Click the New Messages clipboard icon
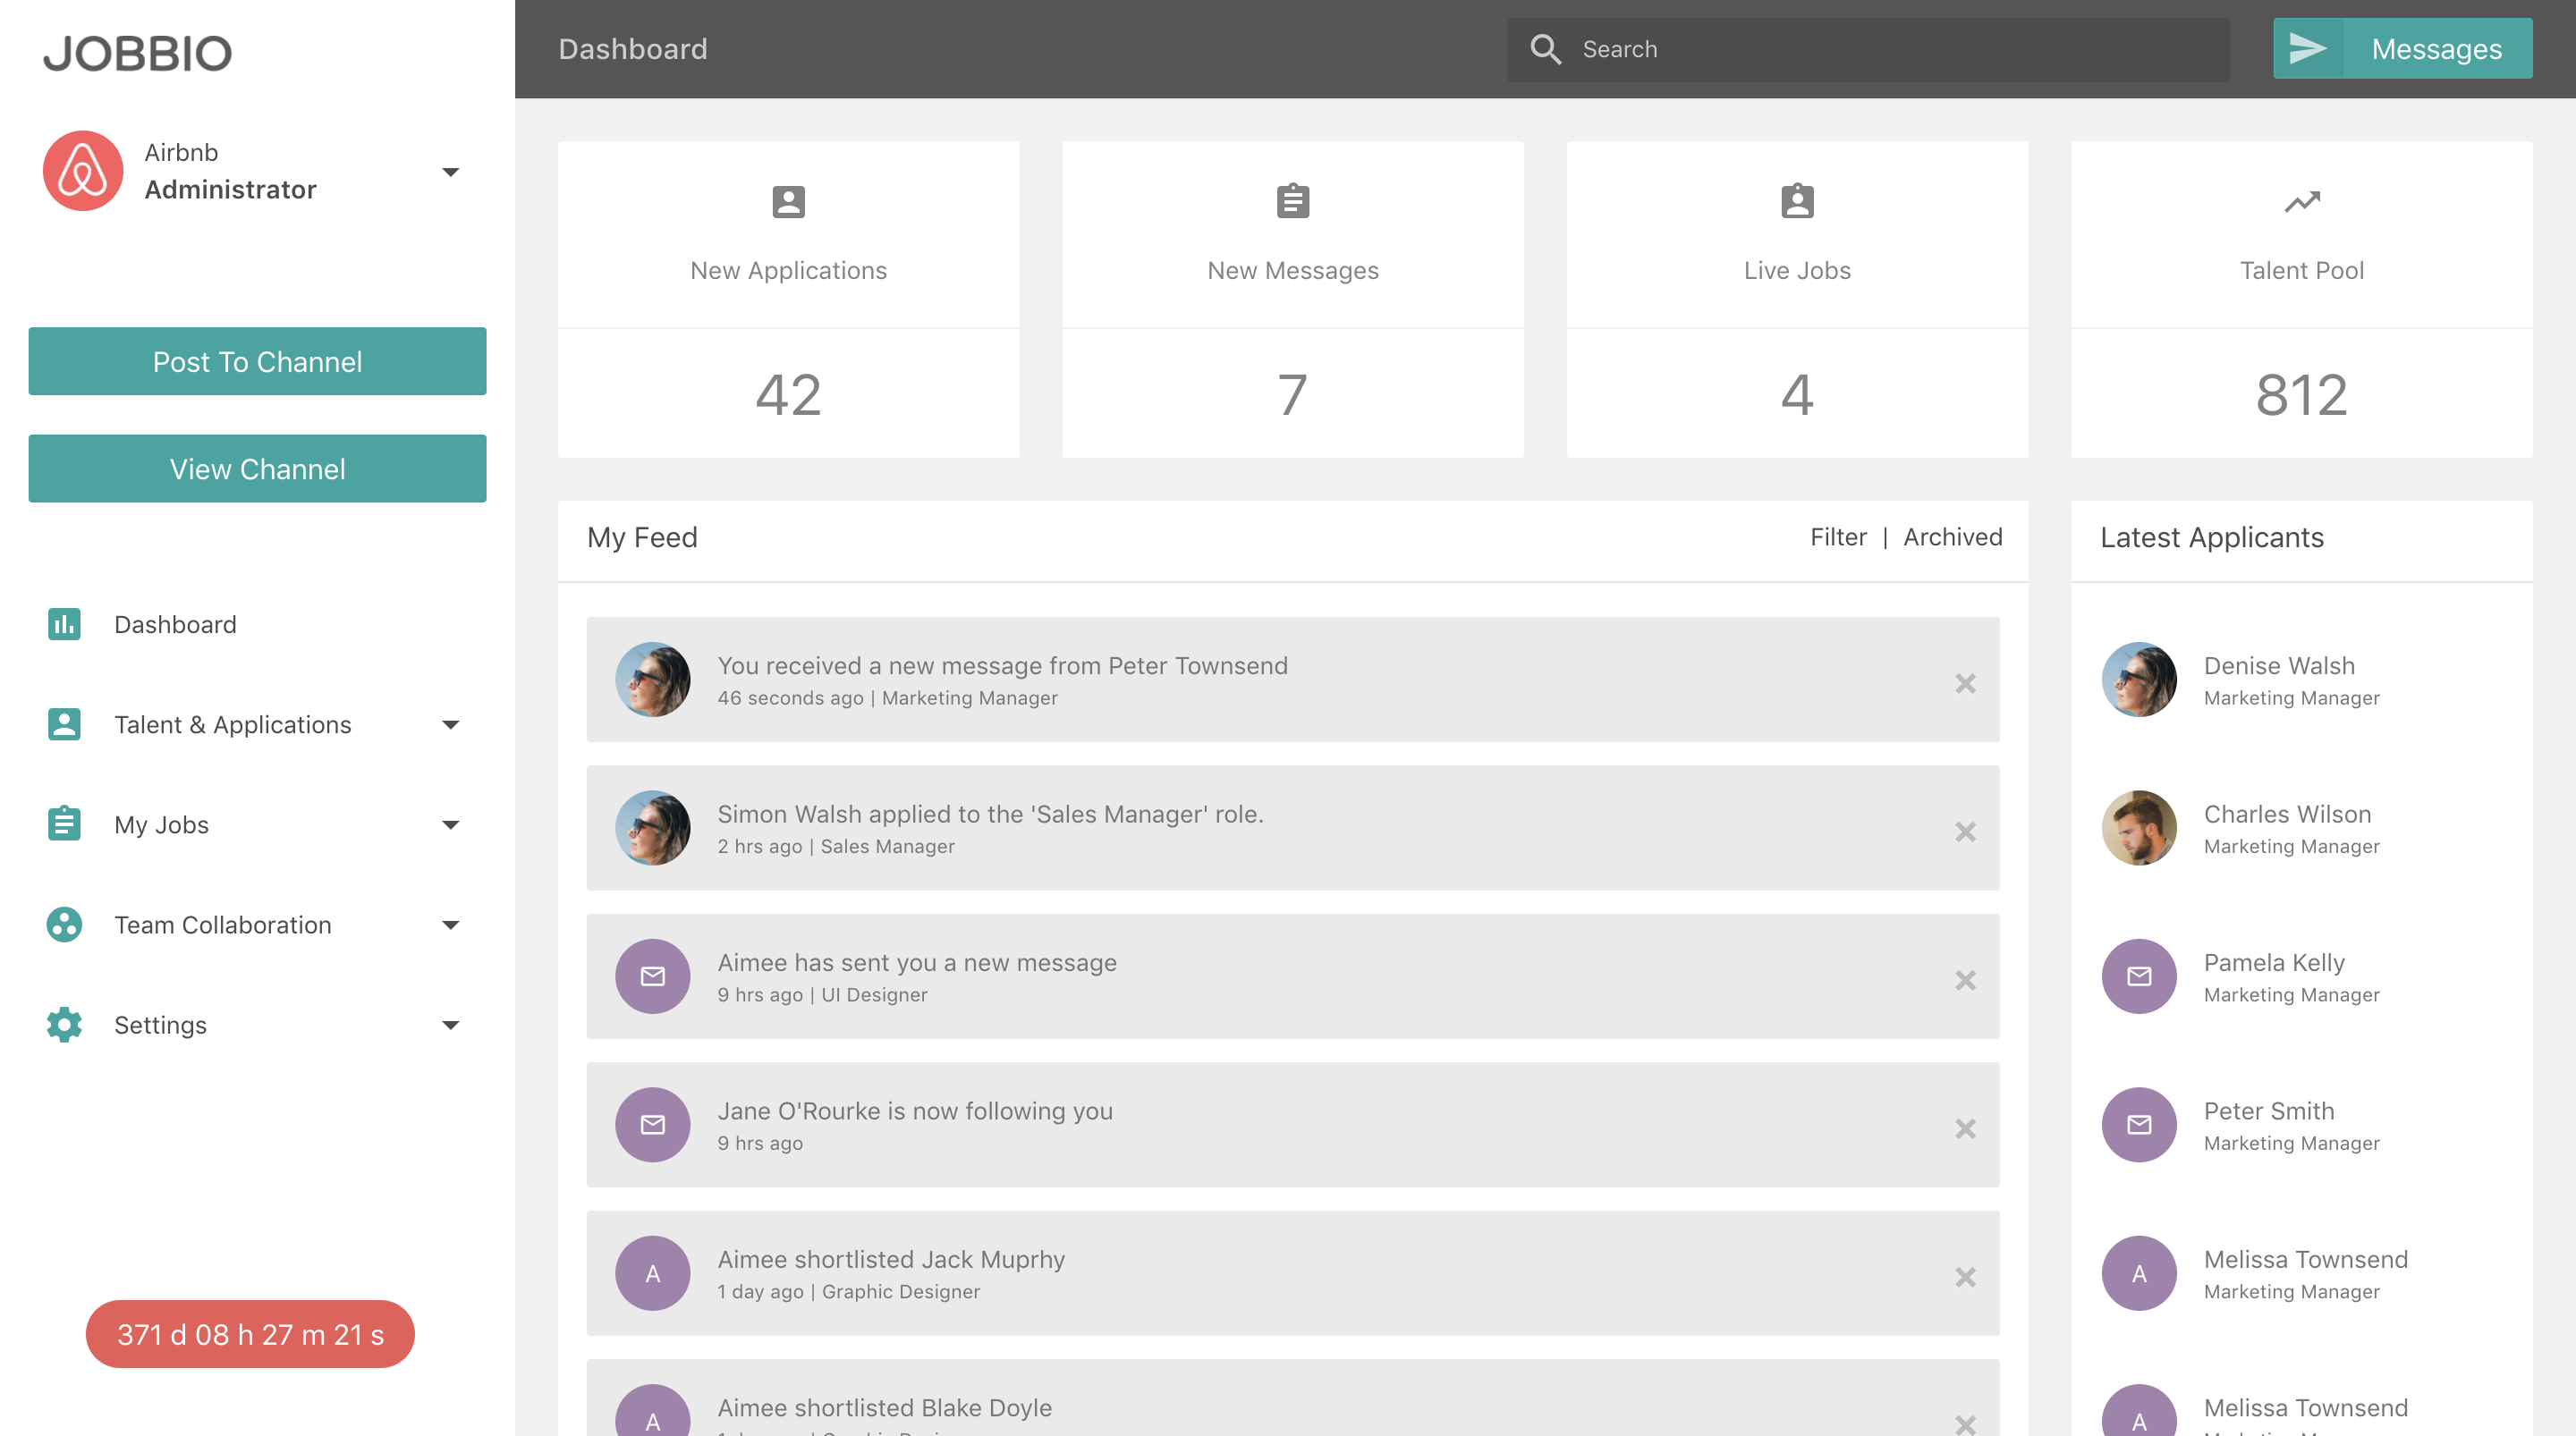The width and height of the screenshot is (2576, 1436). pyautogui.click(x=1292, y=201)
